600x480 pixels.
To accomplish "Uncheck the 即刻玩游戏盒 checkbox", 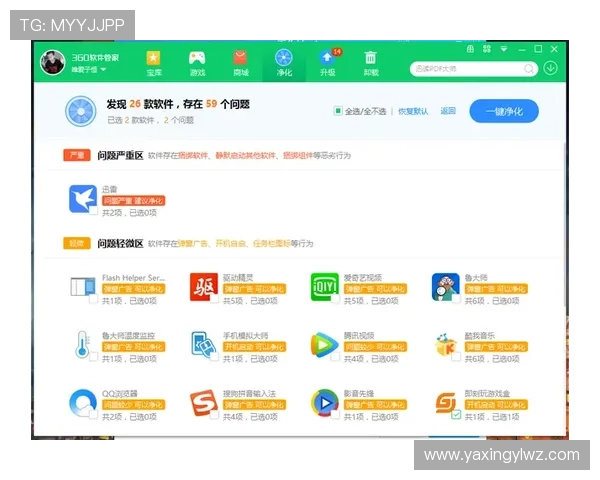I will [456, 415].
